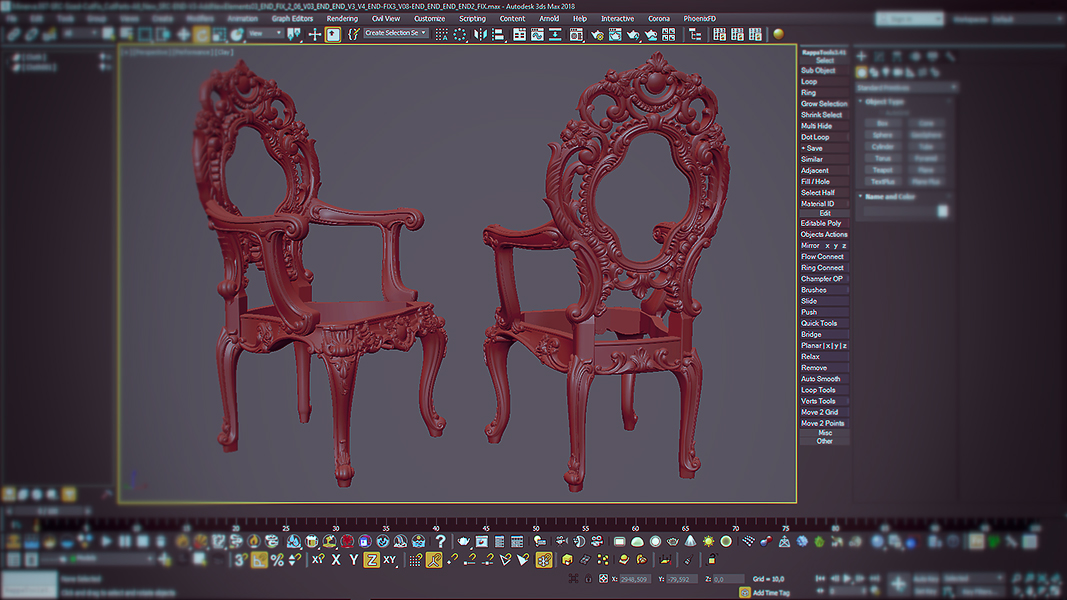Toggle the XY plane constraint button

(x=390, y=560)
